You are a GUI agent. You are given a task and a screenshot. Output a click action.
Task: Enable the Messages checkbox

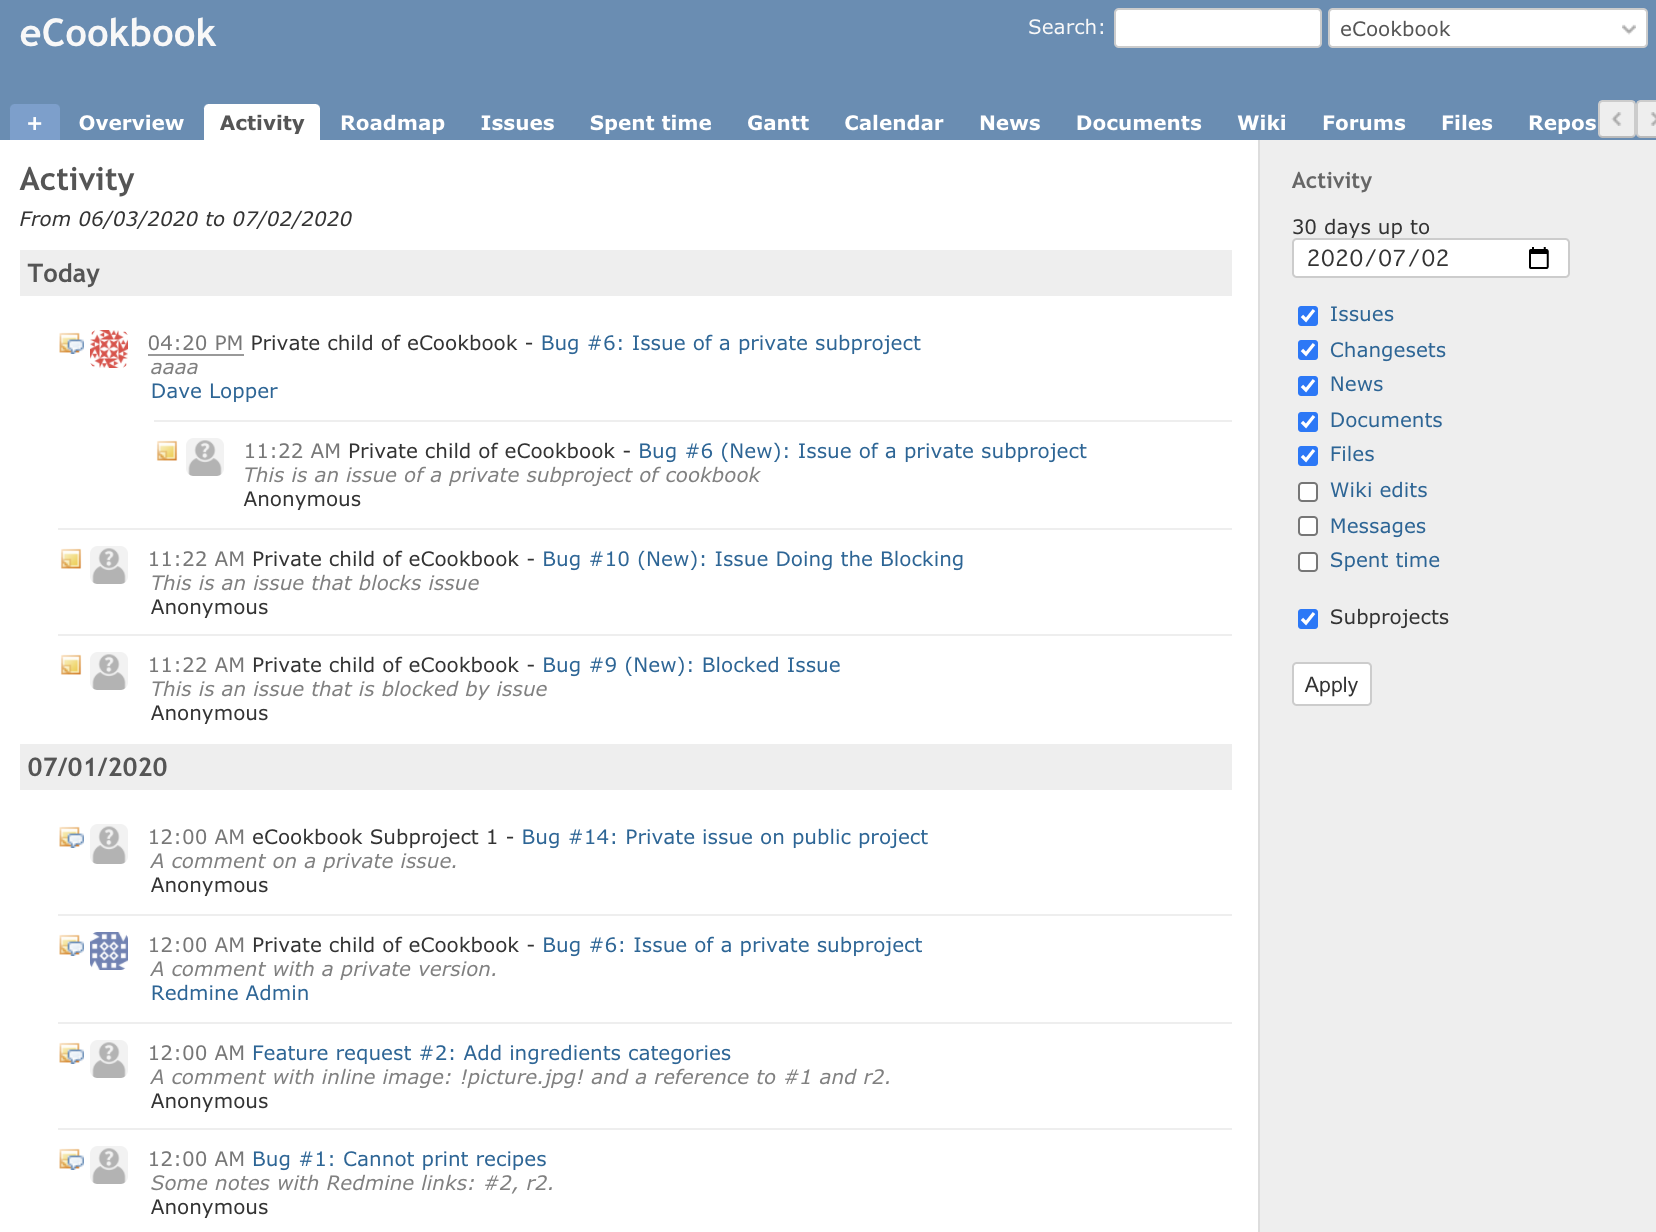click(x=1308, y=526)
